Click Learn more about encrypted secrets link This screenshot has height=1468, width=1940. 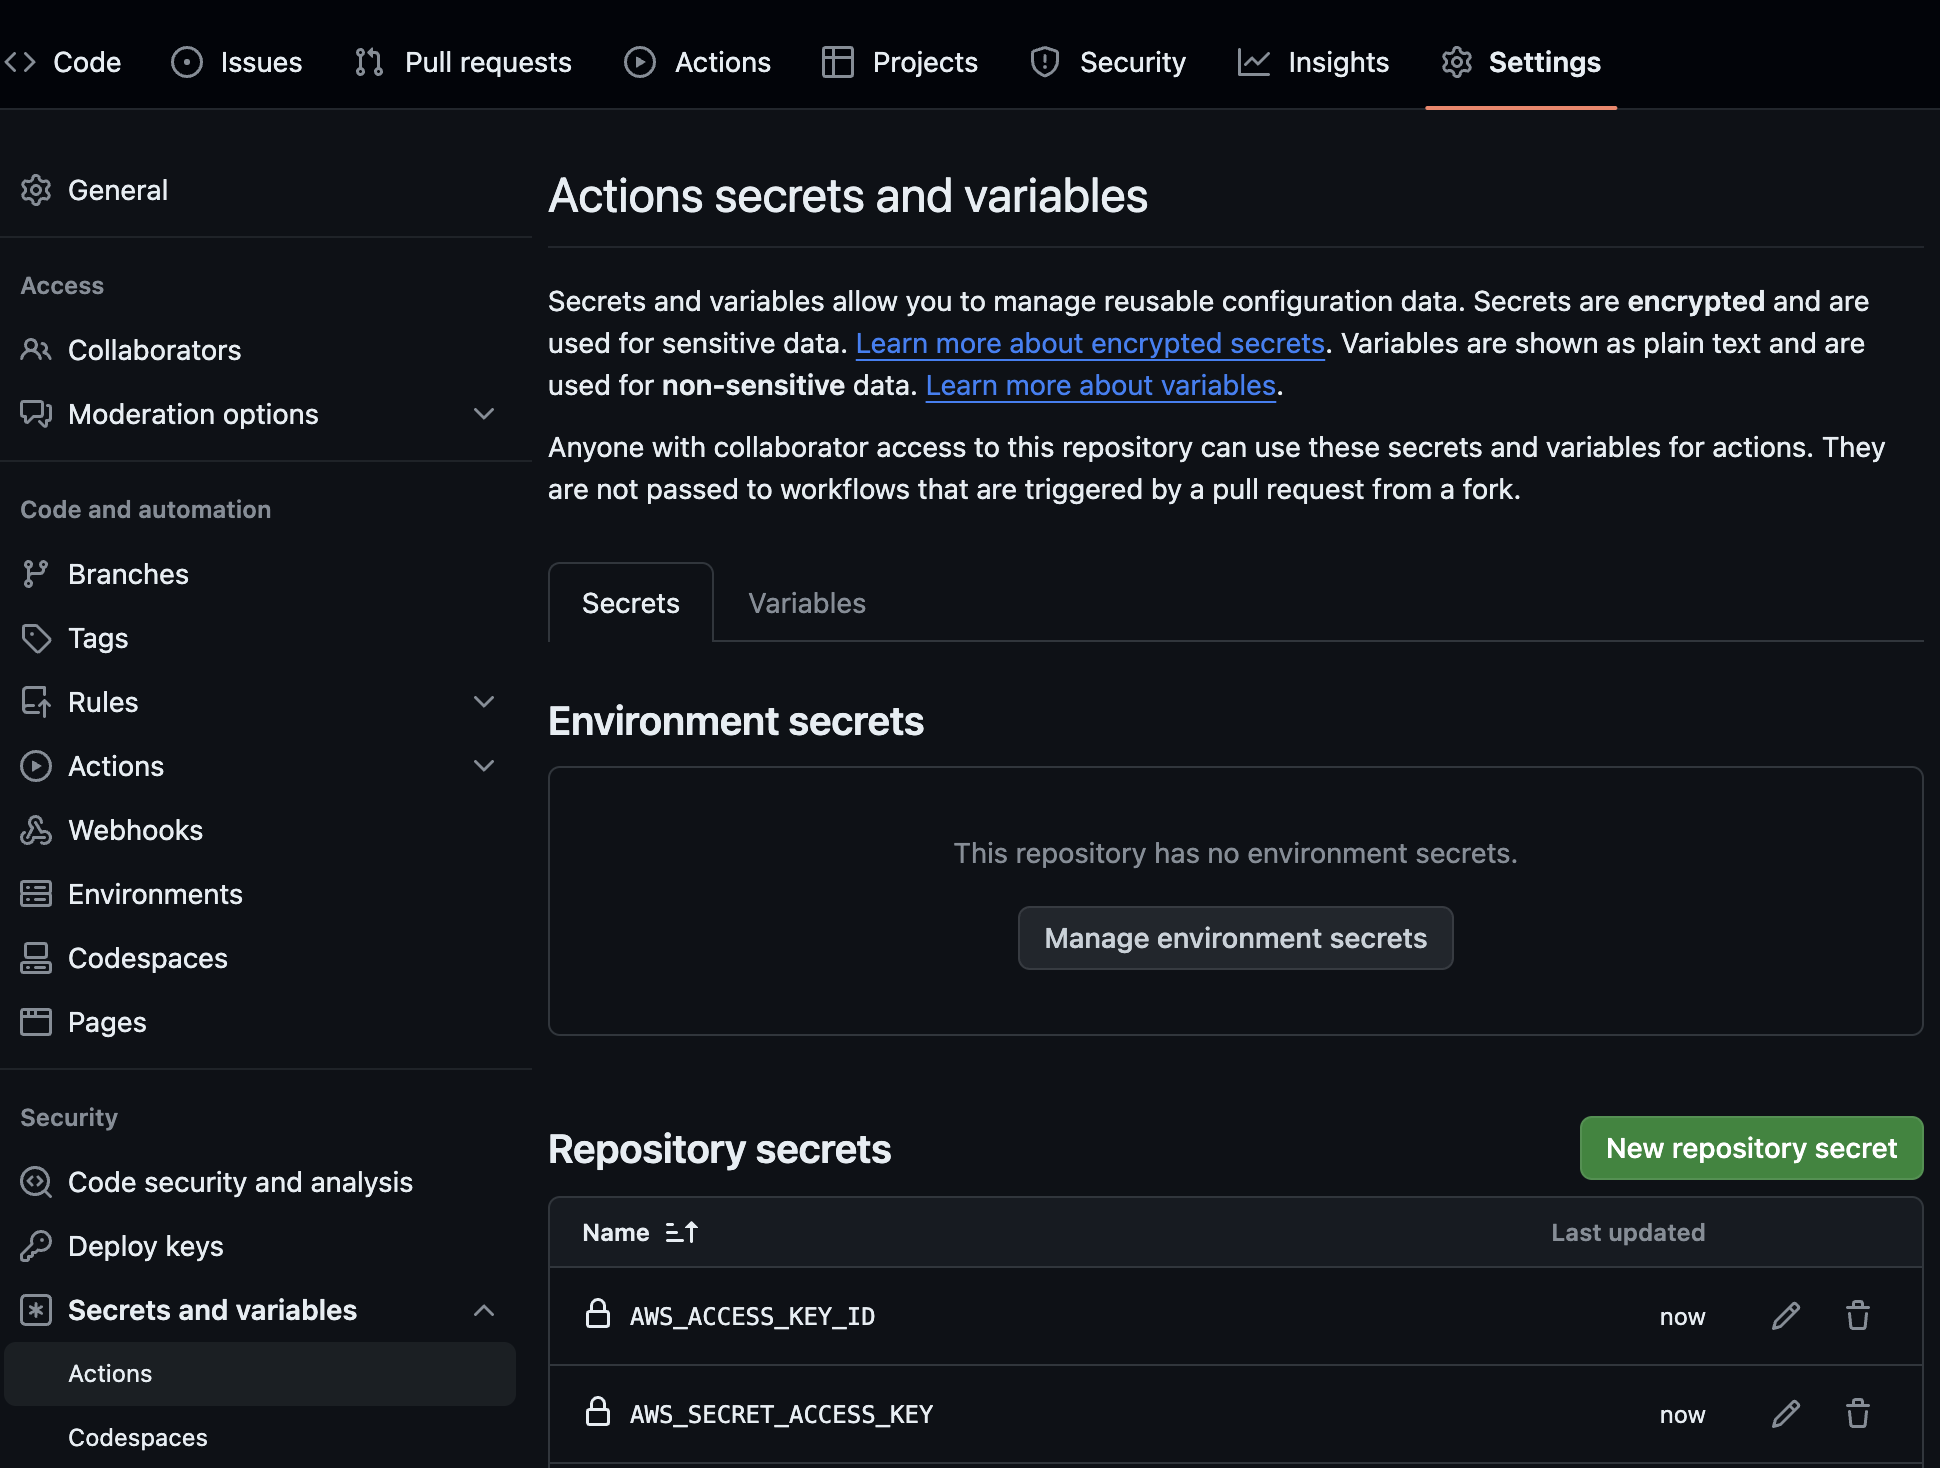pos(1090,343)
